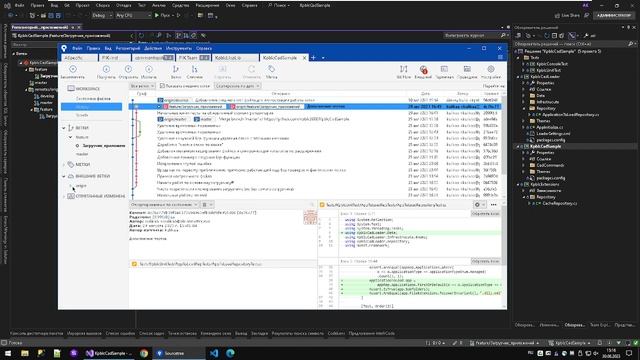Viewport: 640px width, 360px height.
Task: Click the Push icon in Sourcetree toolbar
Action: (x=128, y=69)
